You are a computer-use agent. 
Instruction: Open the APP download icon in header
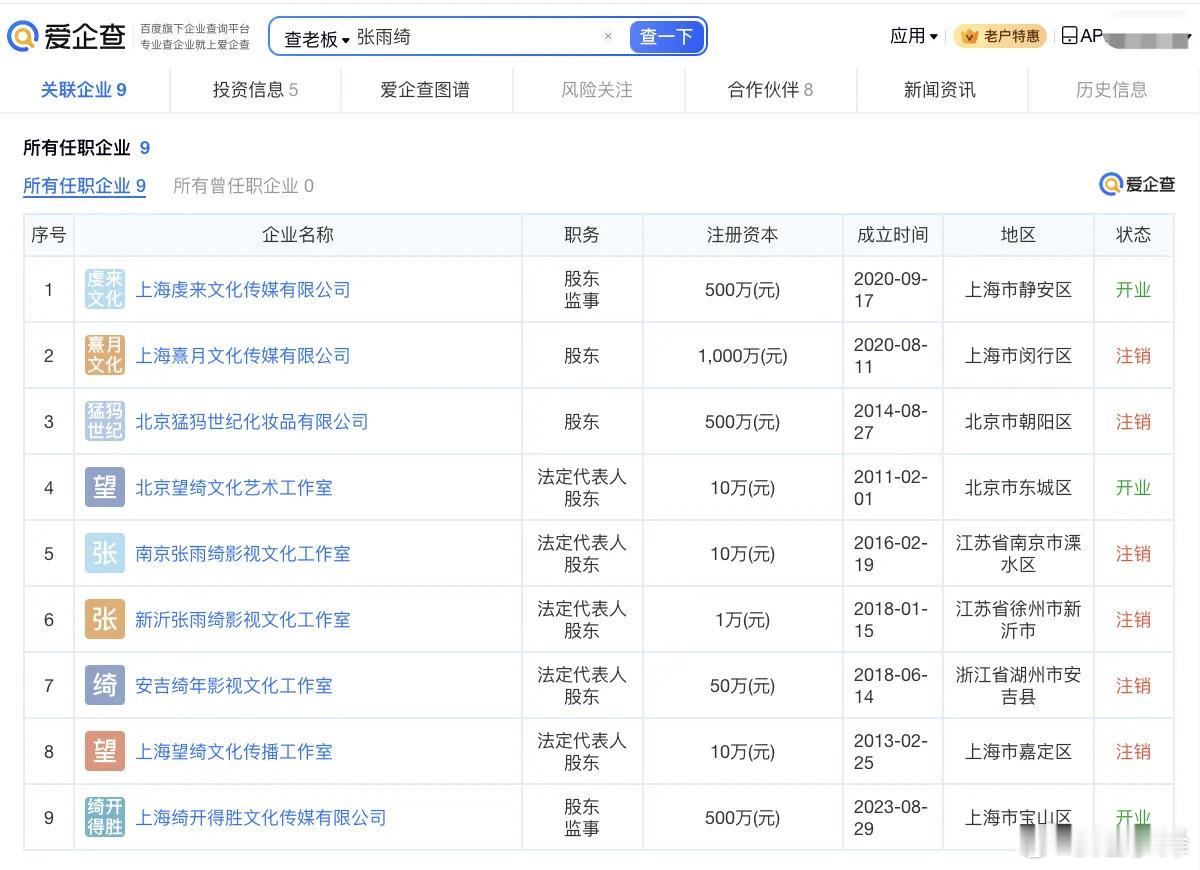1070,36
